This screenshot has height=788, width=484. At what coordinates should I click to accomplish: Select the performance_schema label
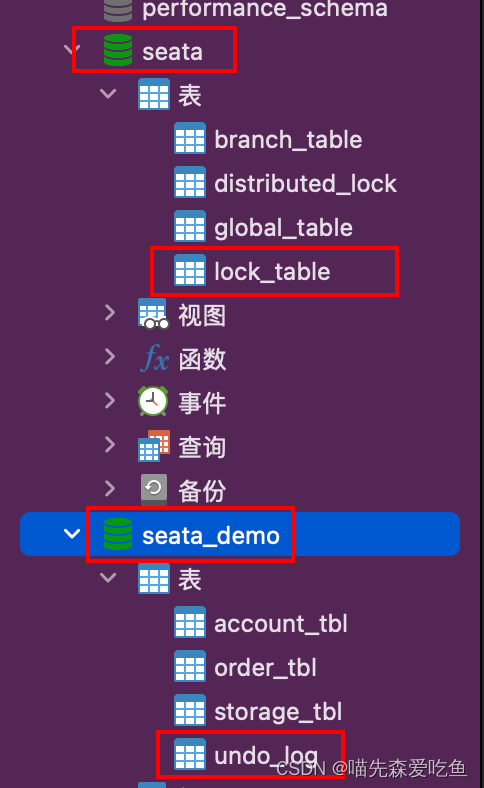pos(265,9)
